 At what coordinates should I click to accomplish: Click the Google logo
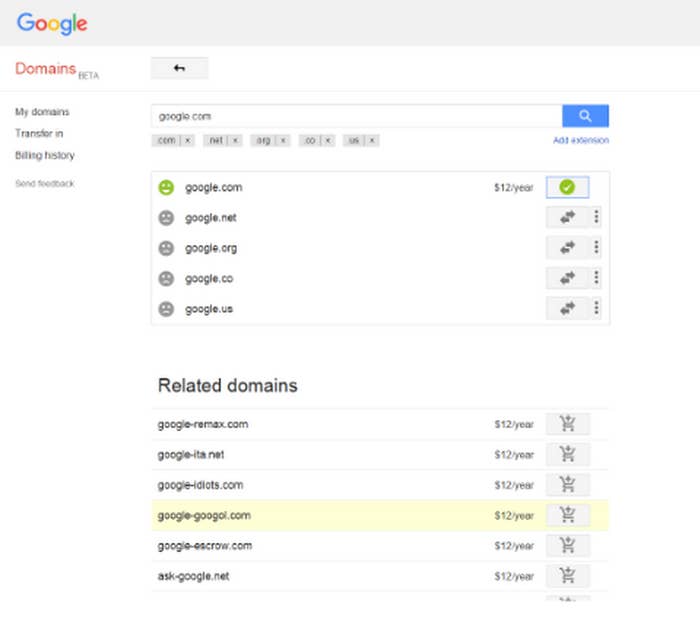click(x=52, y=23)
